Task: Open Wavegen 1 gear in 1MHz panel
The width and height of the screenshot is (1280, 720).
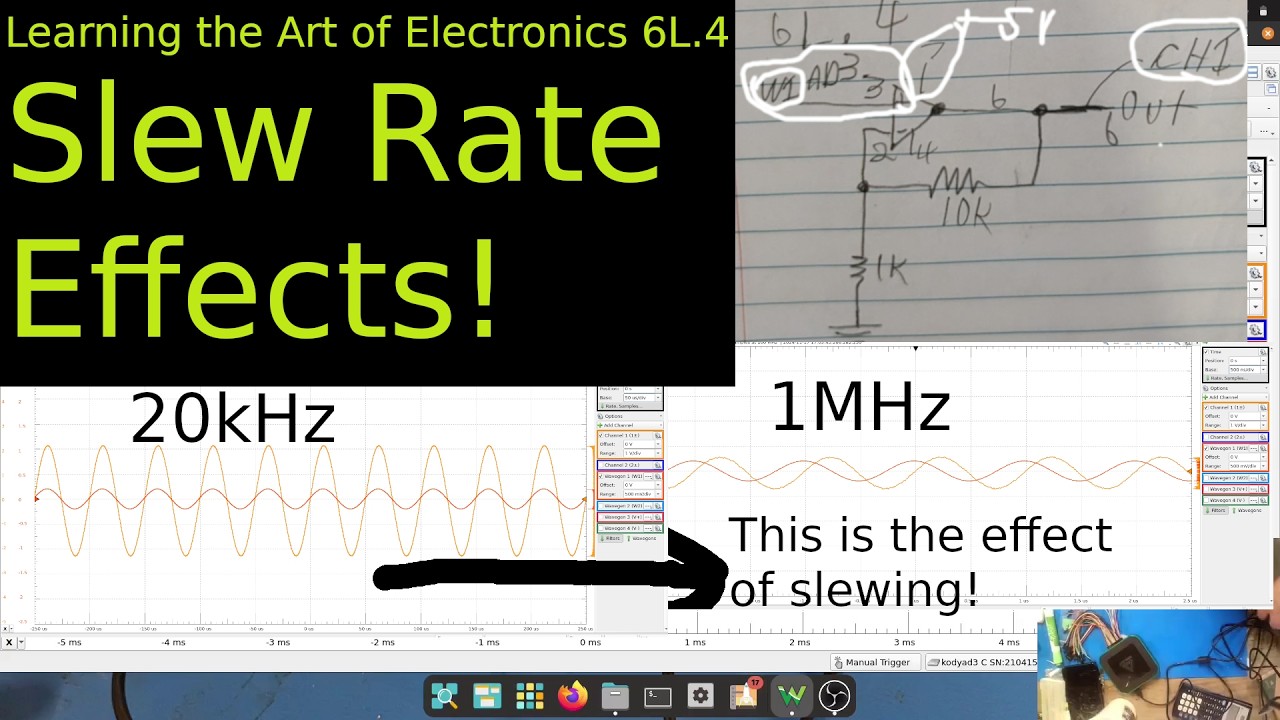Action: 1264,448
